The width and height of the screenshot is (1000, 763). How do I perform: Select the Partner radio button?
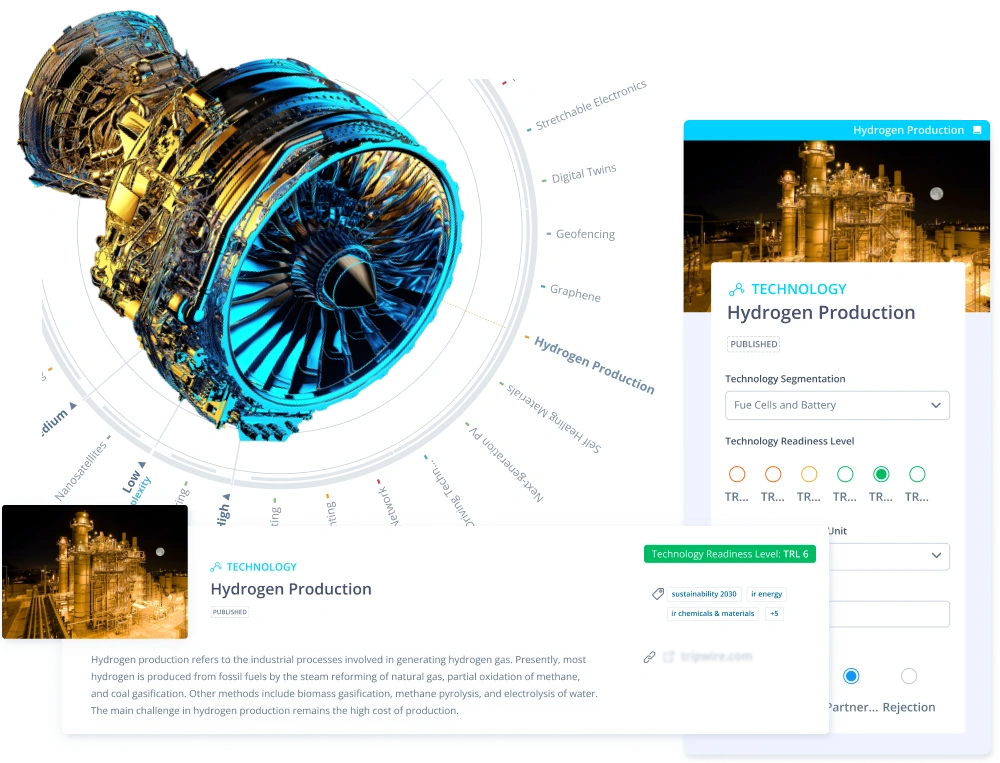pyautogui.click(x=851, y=676)
